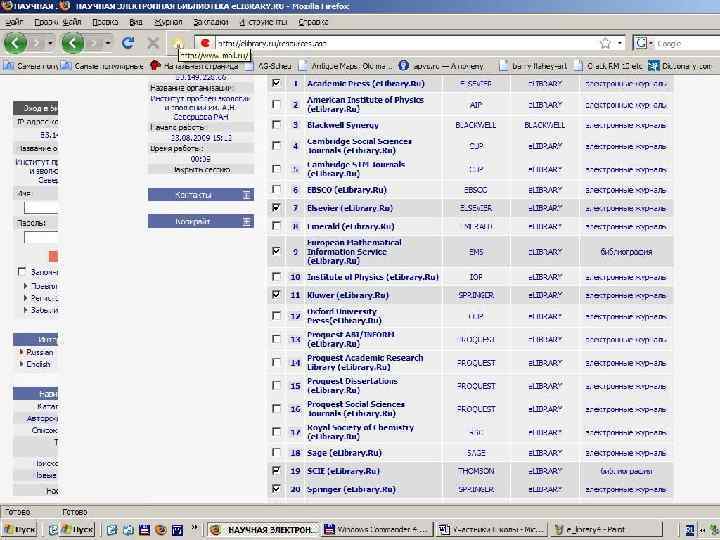Viewport: 720px width, 540px height.
Task: Click the библиография cell in row 9
Action: pos(626,252)
